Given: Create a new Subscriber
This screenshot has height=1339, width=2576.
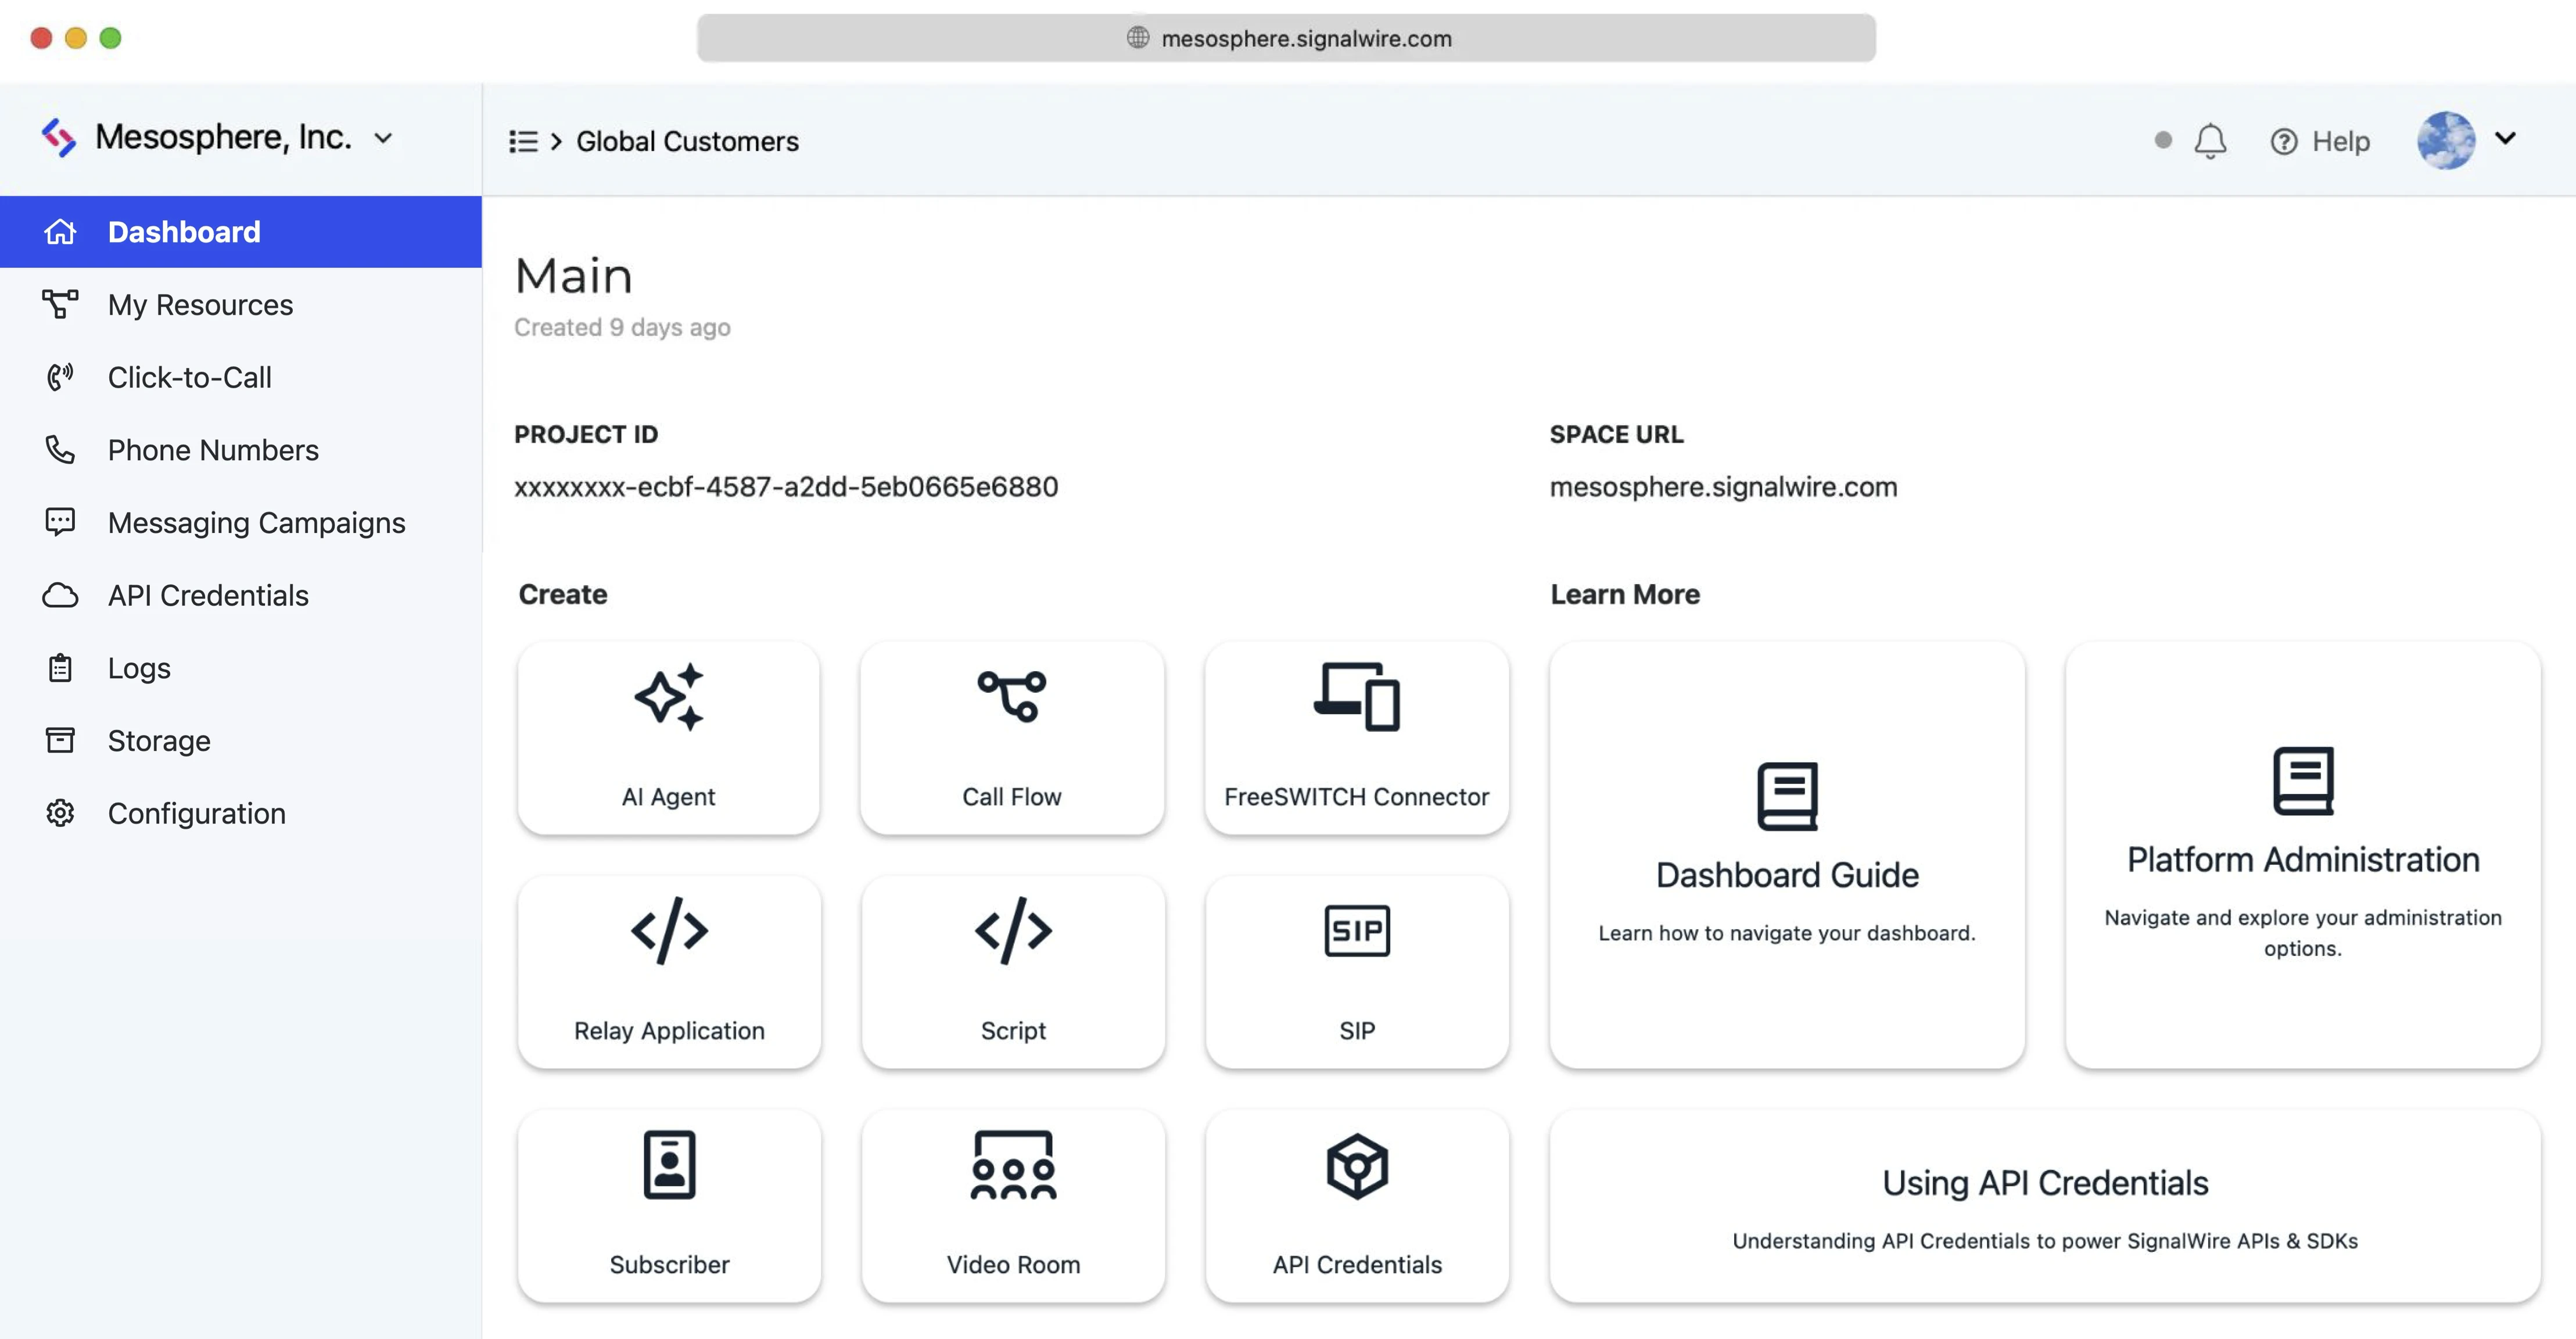Looking at the screenshot, I should (668, 1205).
